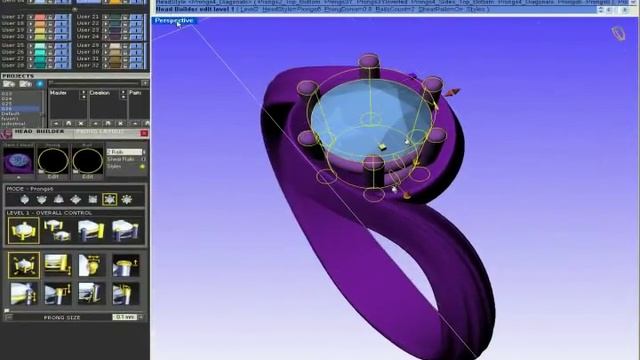Click the third icon in bottom control row
The height and width of the screenshot is (360, 640).
tap(91, 293)
